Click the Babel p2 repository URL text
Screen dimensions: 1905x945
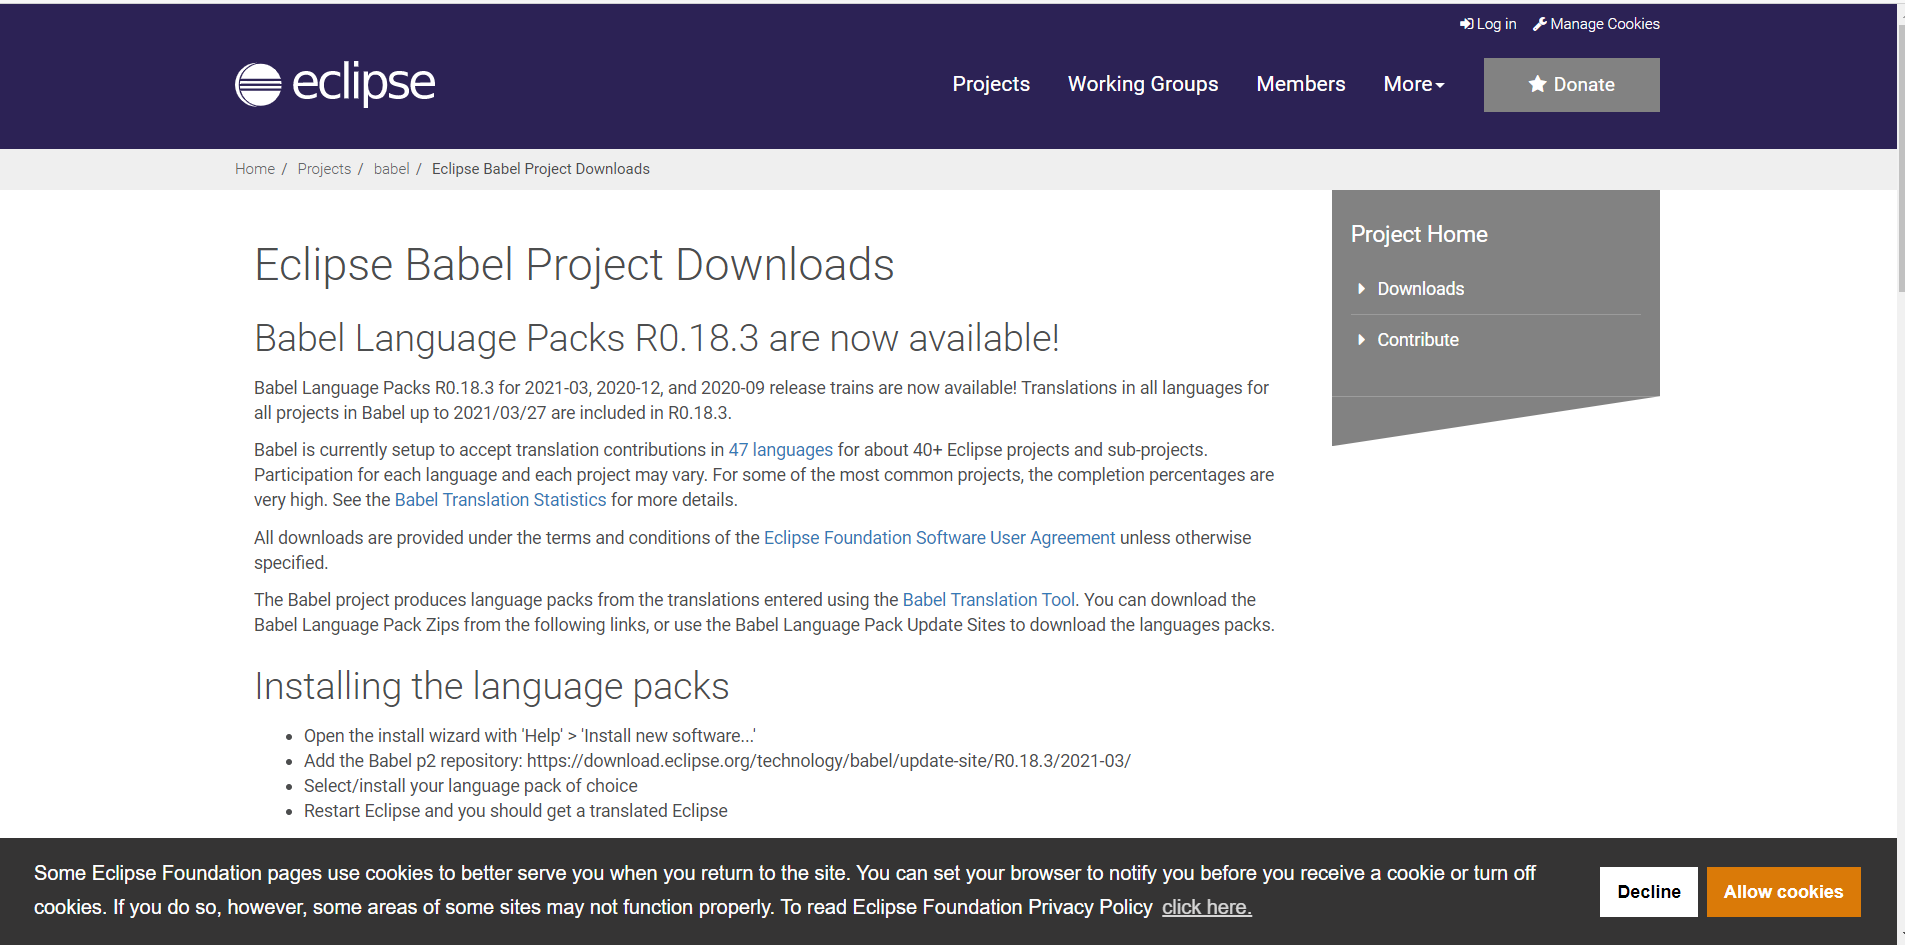click(829, 761)
